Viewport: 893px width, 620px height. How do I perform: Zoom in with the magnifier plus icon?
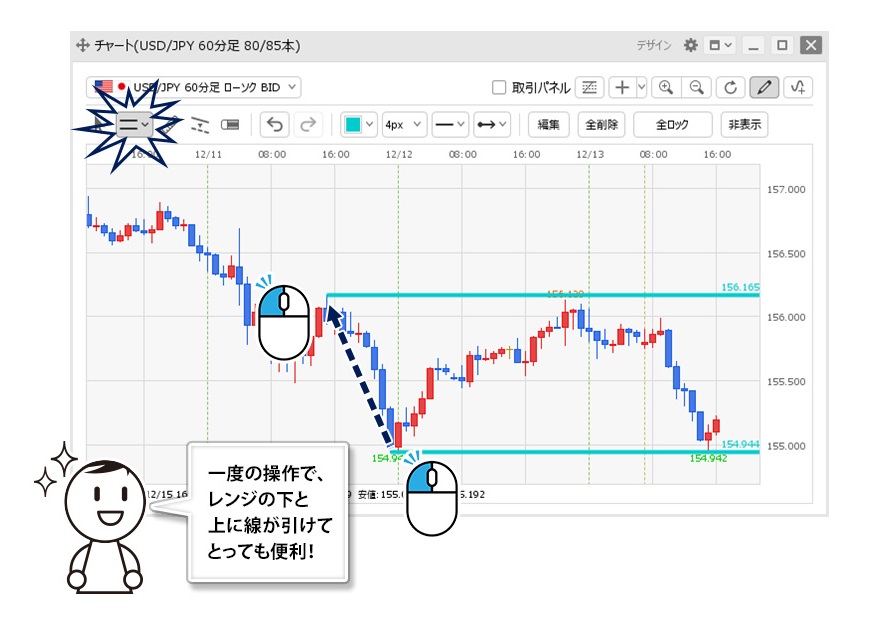(666, 87)
